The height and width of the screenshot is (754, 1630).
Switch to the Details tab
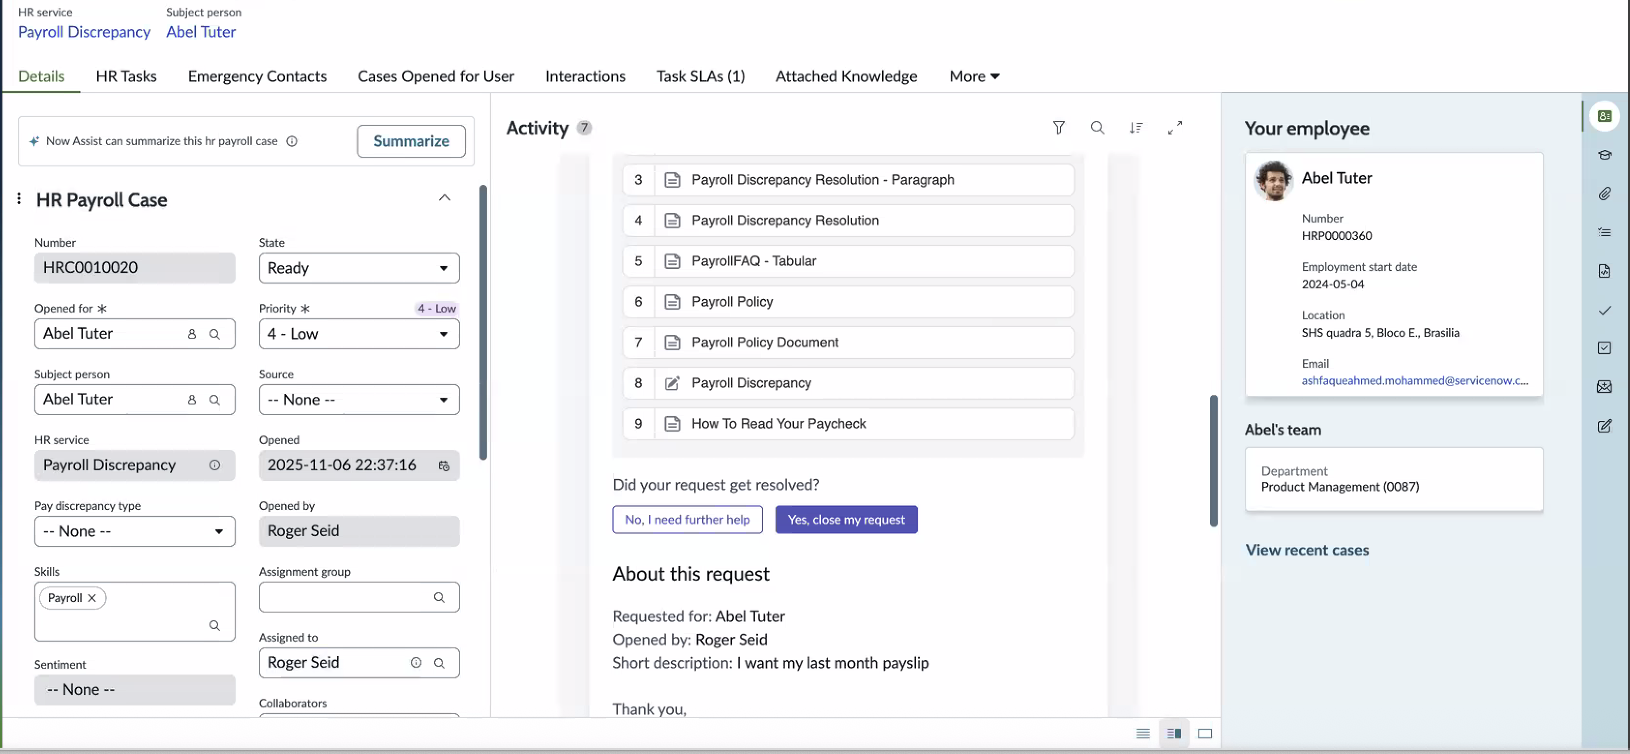click(41, 76)
